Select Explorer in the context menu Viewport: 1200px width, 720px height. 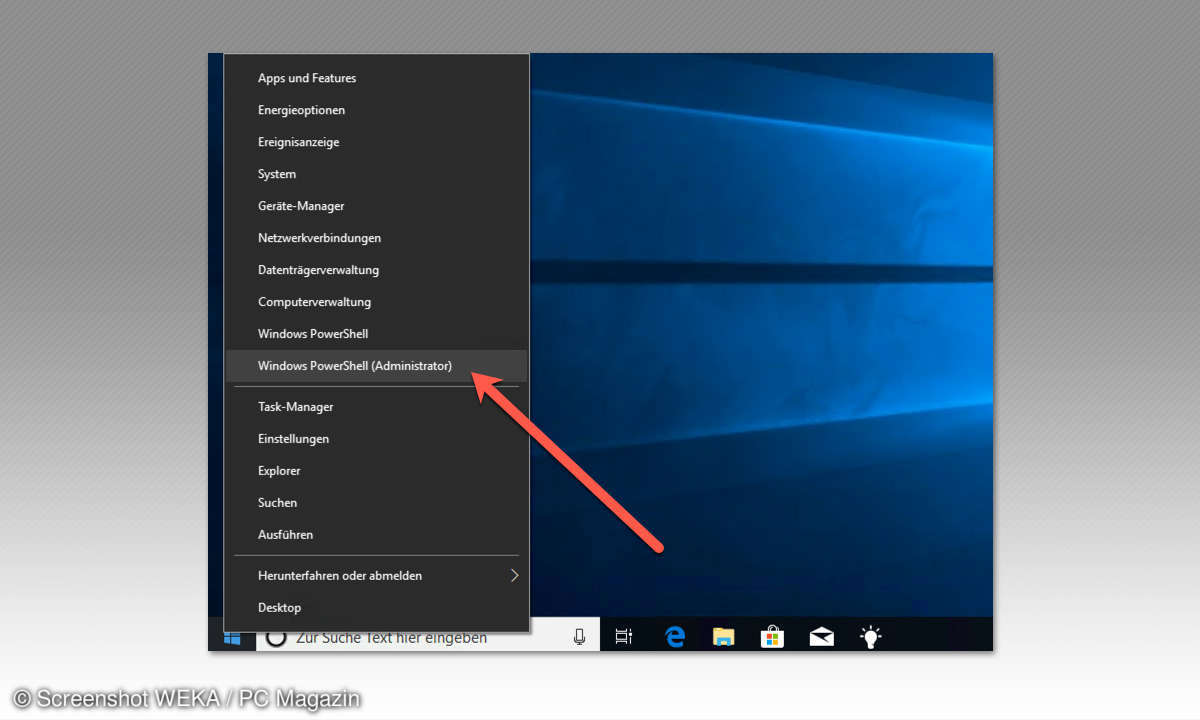point(376,471)
